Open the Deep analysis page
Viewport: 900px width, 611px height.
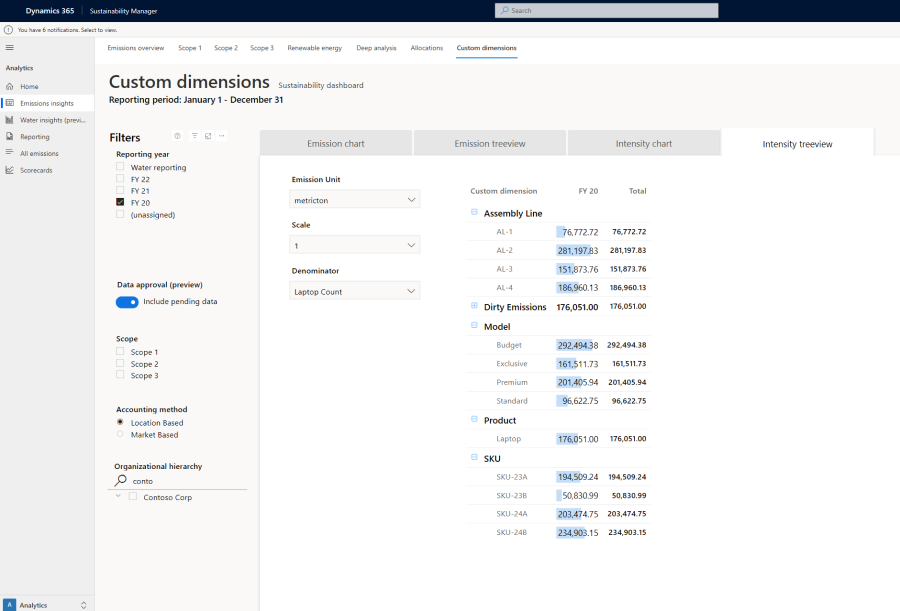coord(376,47)
